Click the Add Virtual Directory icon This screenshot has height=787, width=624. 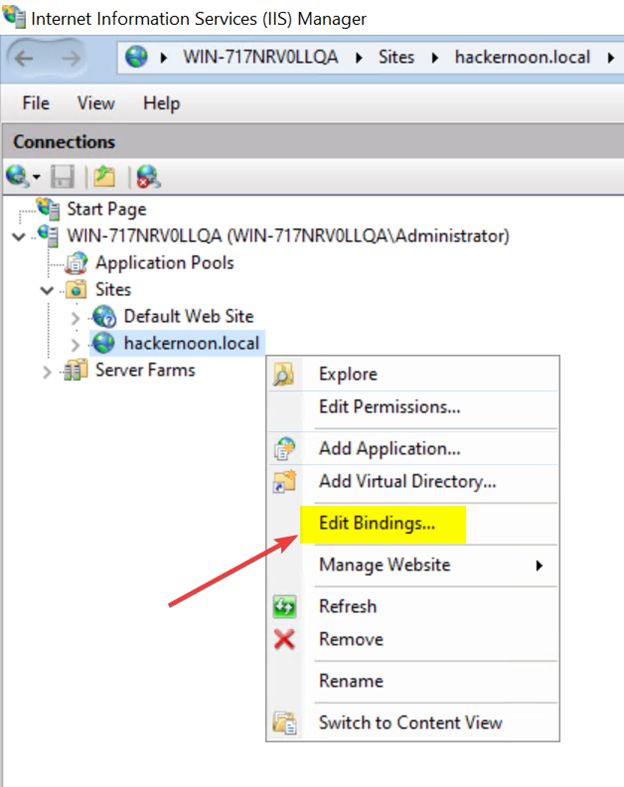(284, 481)
